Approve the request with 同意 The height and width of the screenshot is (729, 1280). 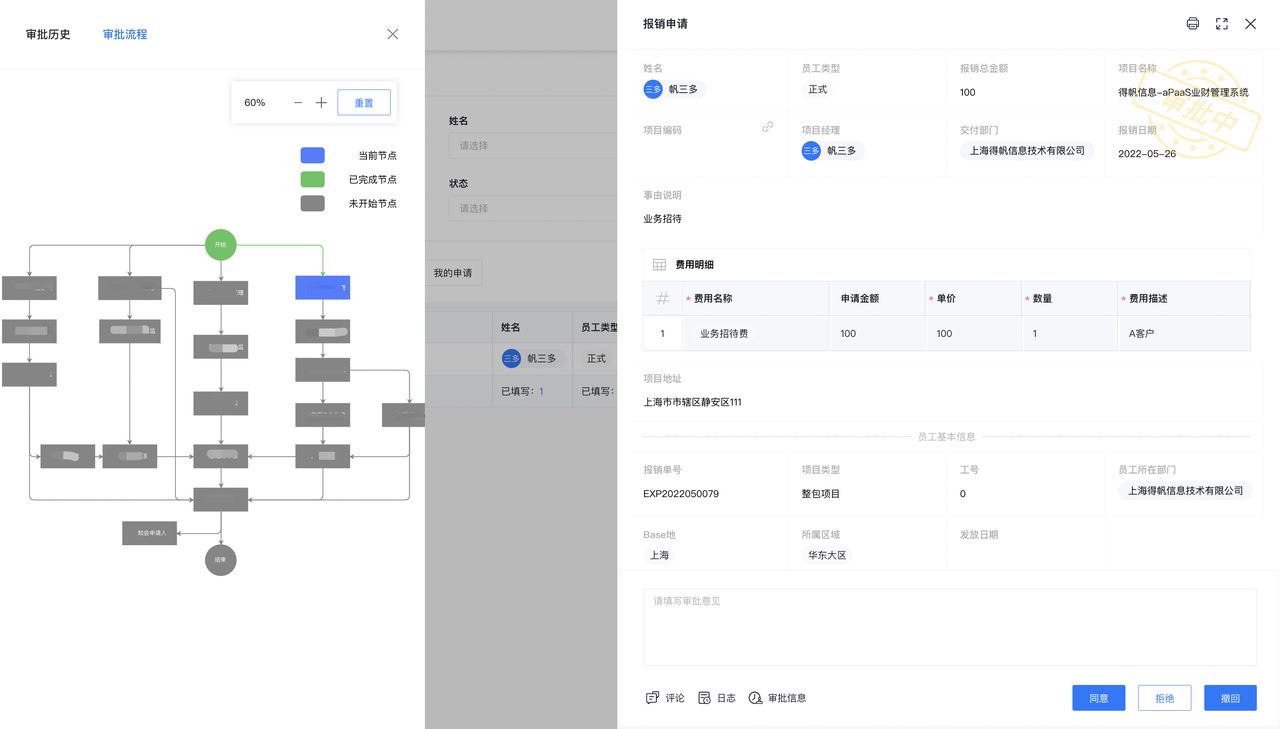coord(1099,698)
